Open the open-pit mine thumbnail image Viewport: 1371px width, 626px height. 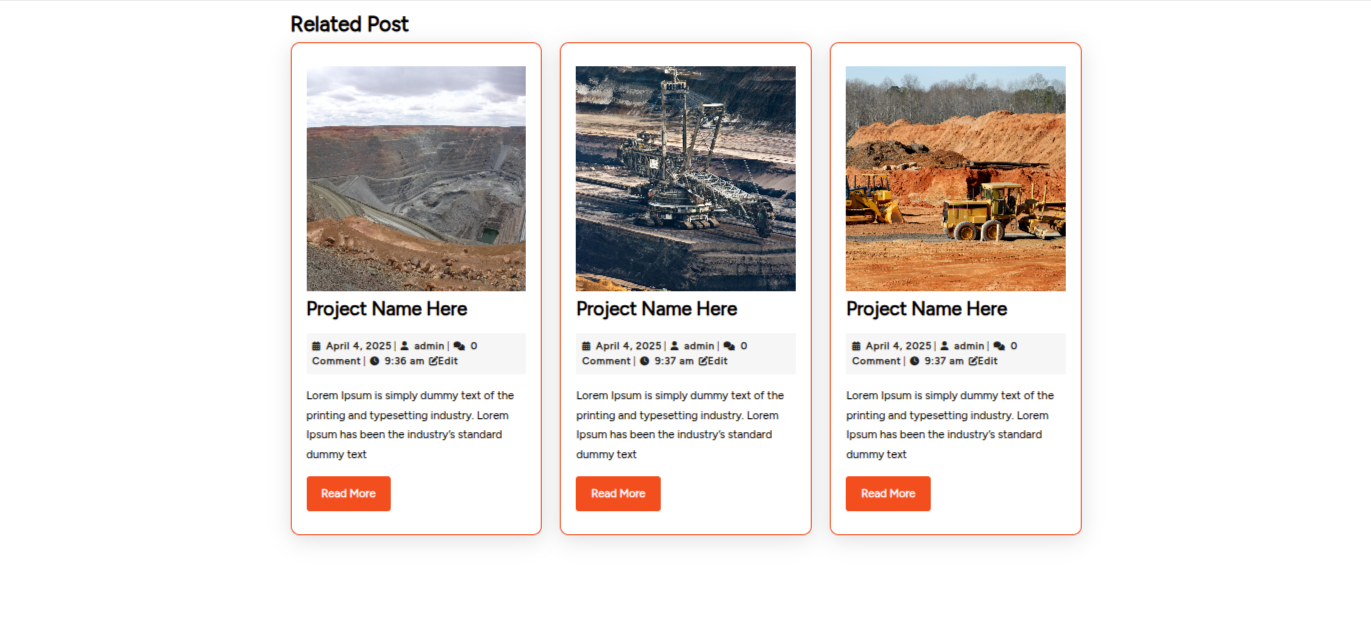tap(416, 178)
